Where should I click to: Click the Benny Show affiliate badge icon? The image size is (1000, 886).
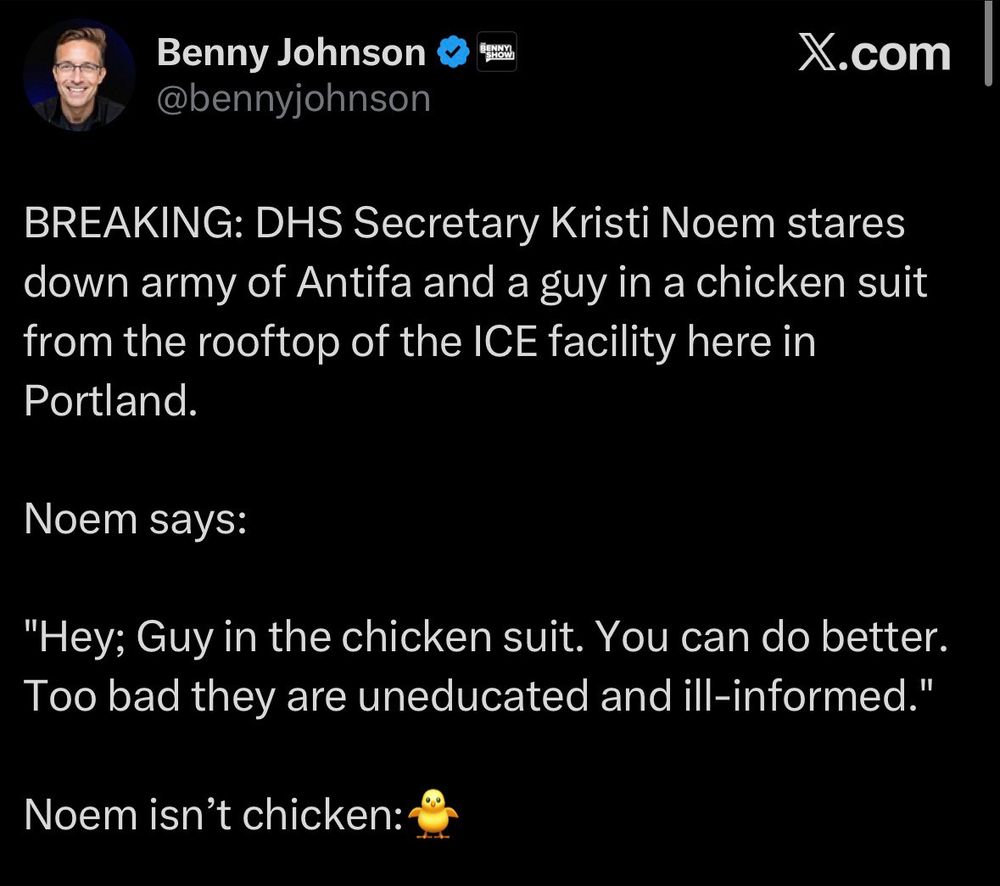coord(497,53)
